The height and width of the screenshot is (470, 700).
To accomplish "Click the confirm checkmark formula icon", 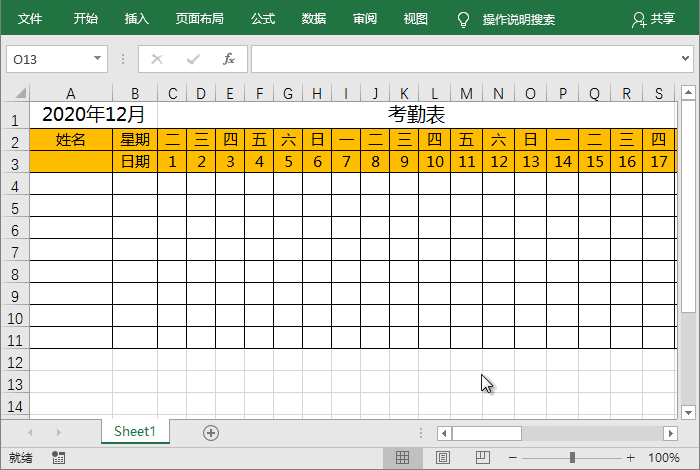I will (193, 59).
